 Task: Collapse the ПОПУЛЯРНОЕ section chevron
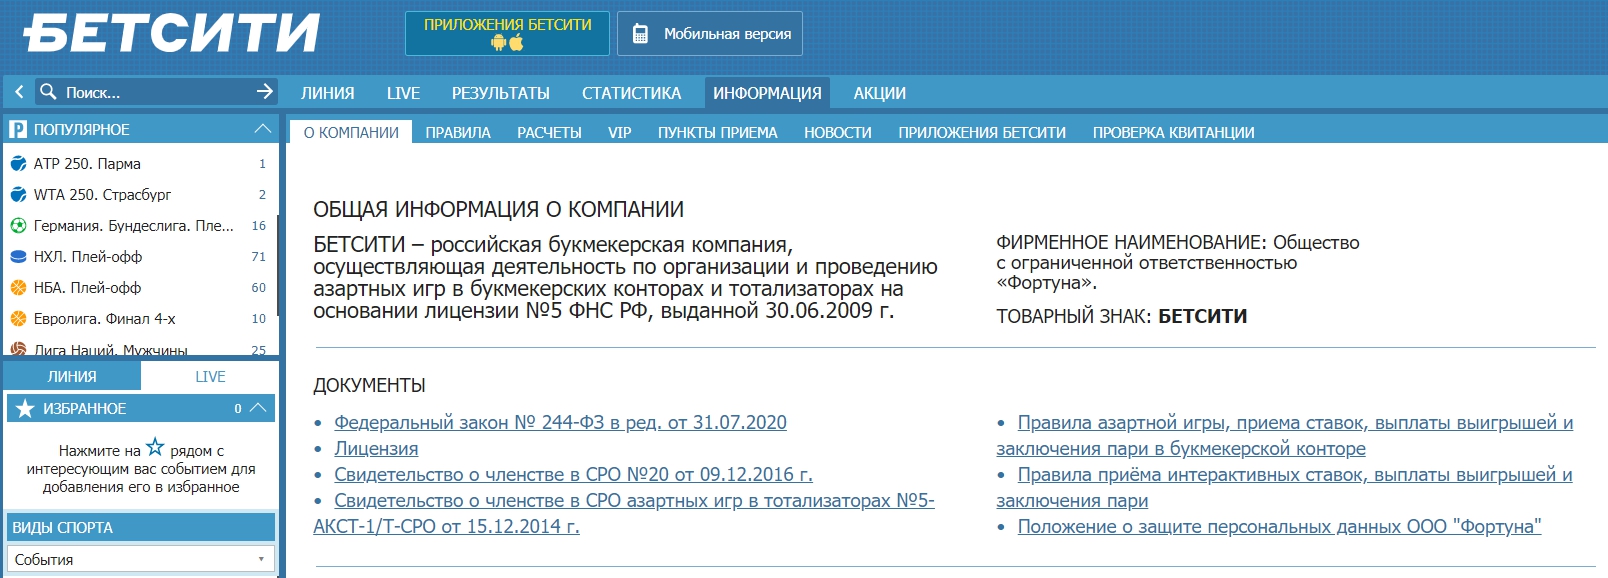[262, 129]
